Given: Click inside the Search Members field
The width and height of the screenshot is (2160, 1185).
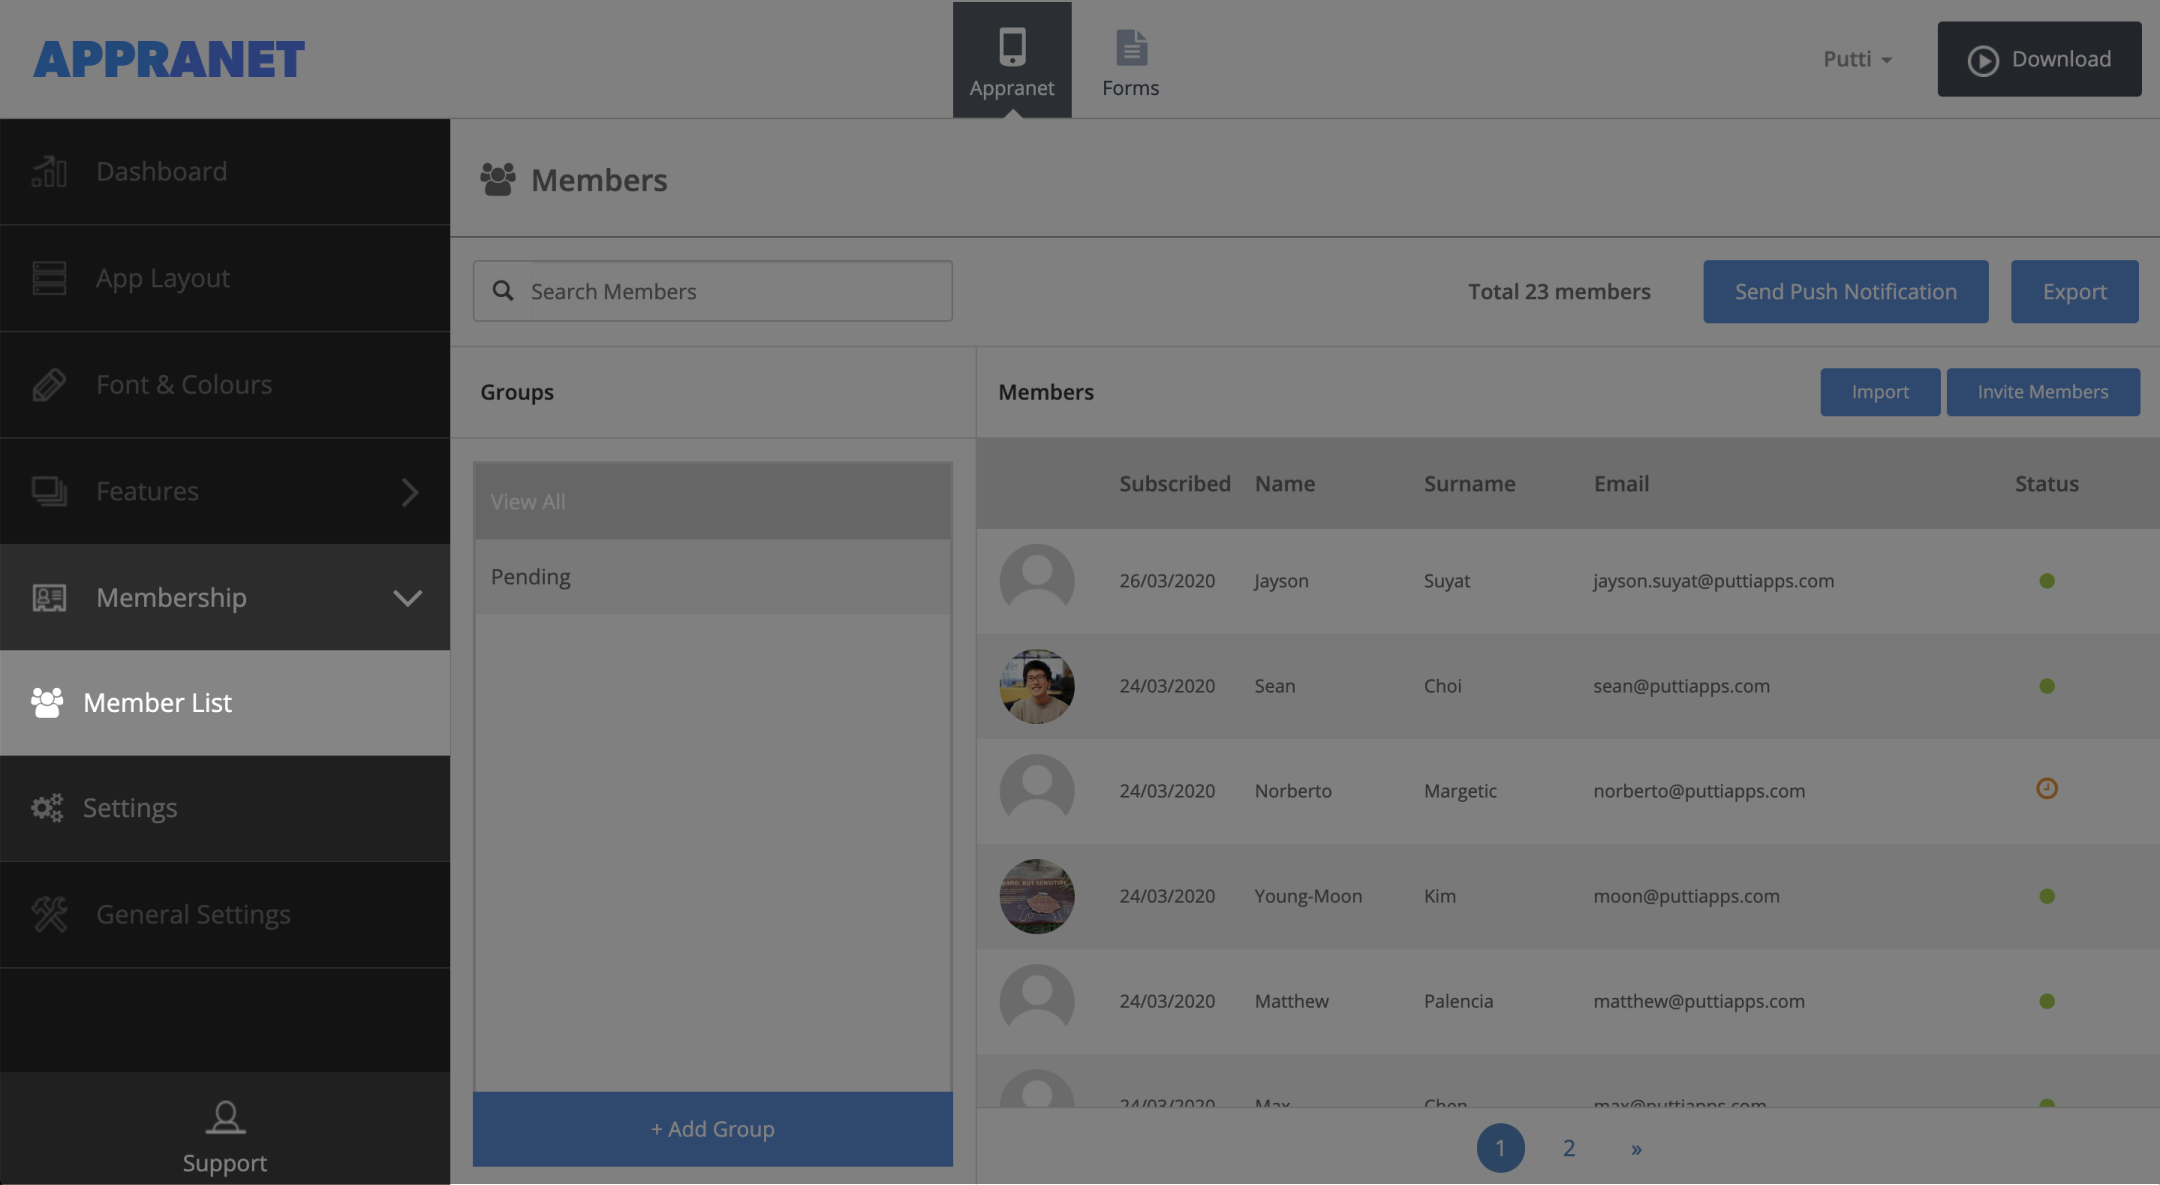Looking at the screenshot, I should coord(712,291).
